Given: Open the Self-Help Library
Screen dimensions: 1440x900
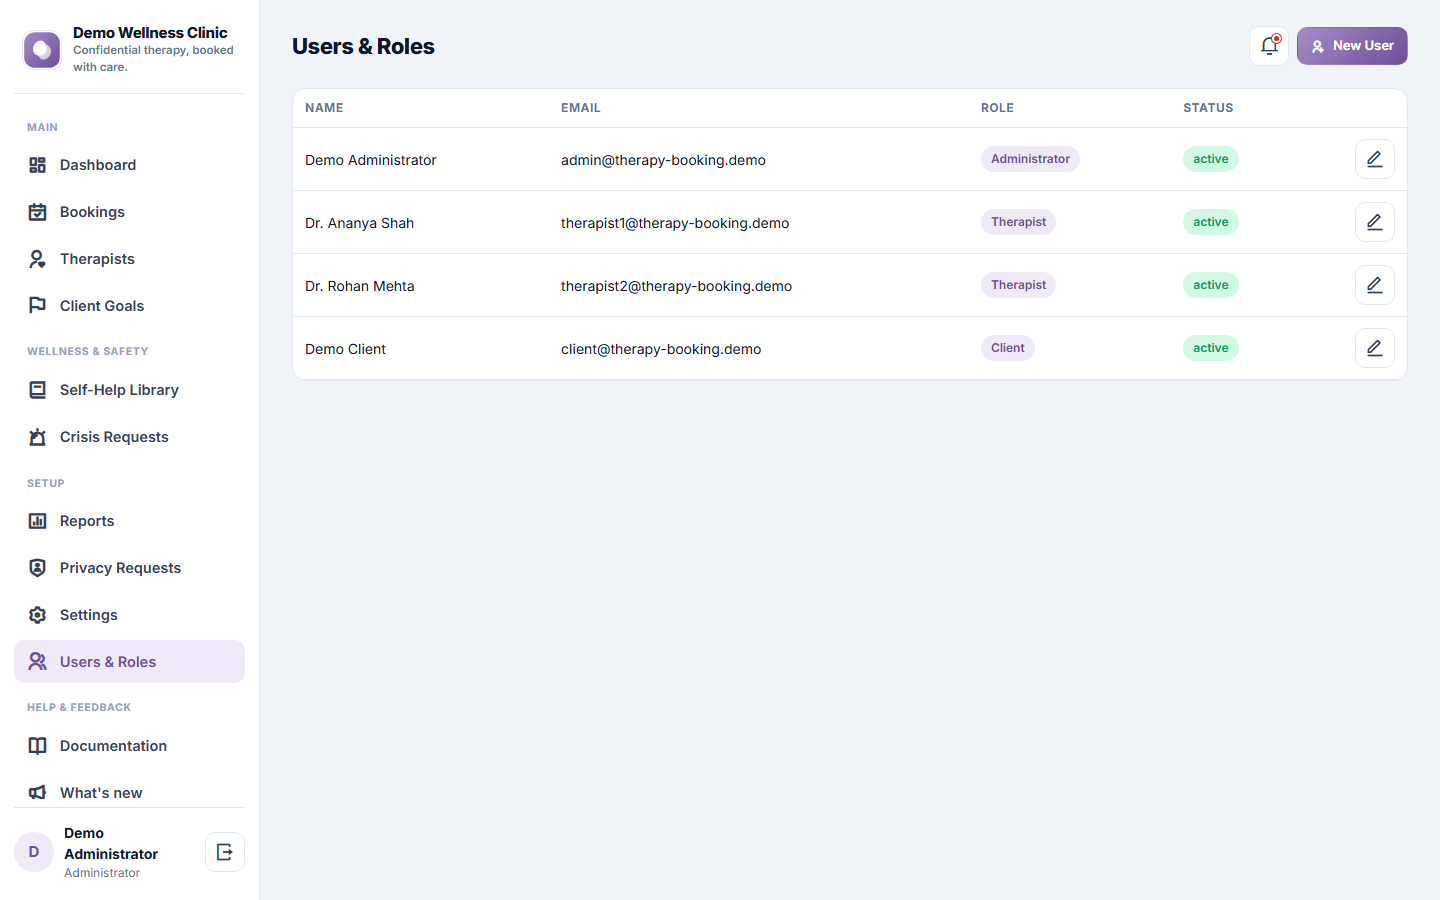Looking at the screenshot, I should click(x=129, y=390).
